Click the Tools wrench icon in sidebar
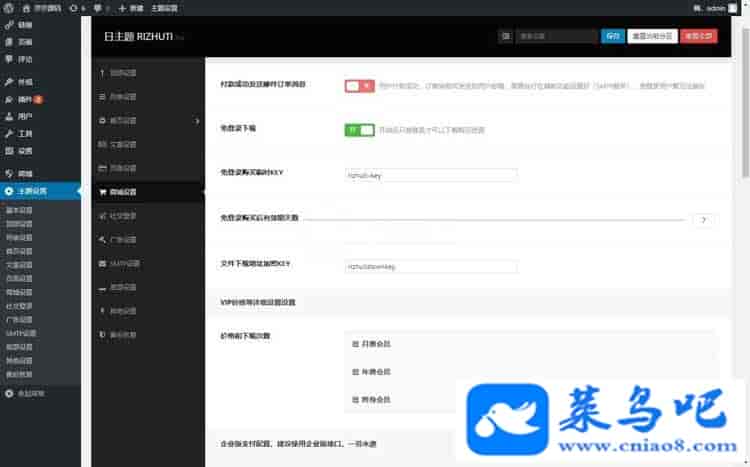Viewport: 750px width, 467px height. click(9, 133)
